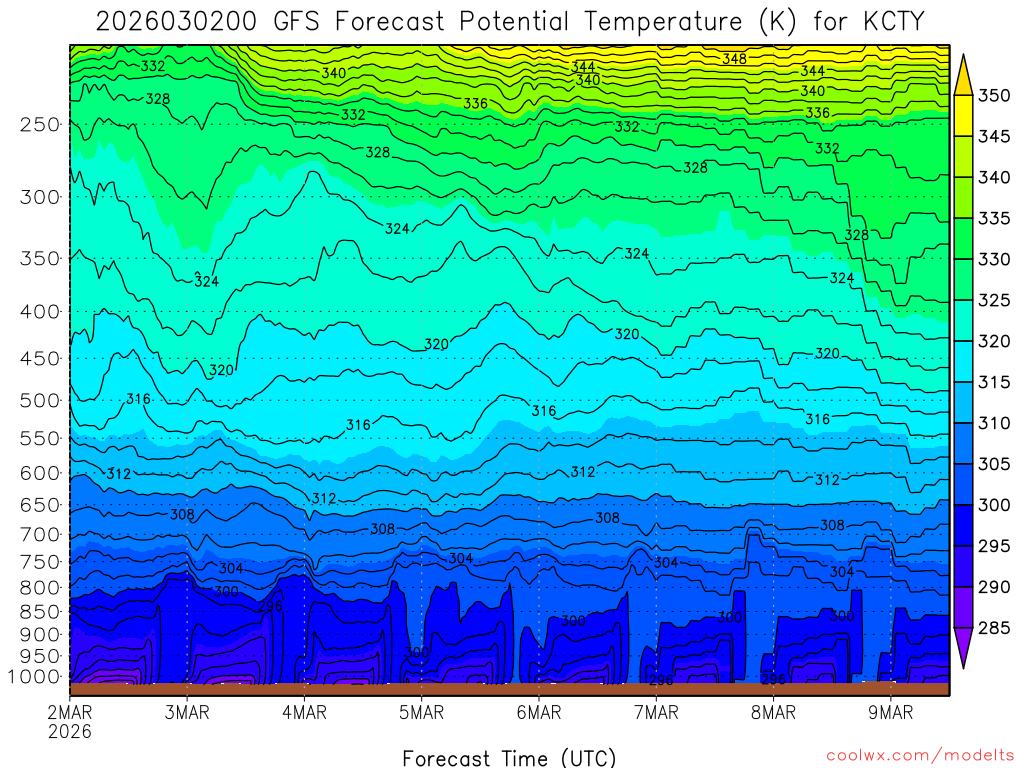Image resolution: width=1024 pixels, height=768 pixels.
Task: Select the 9MAR time axis label
Action: (891, 712)
